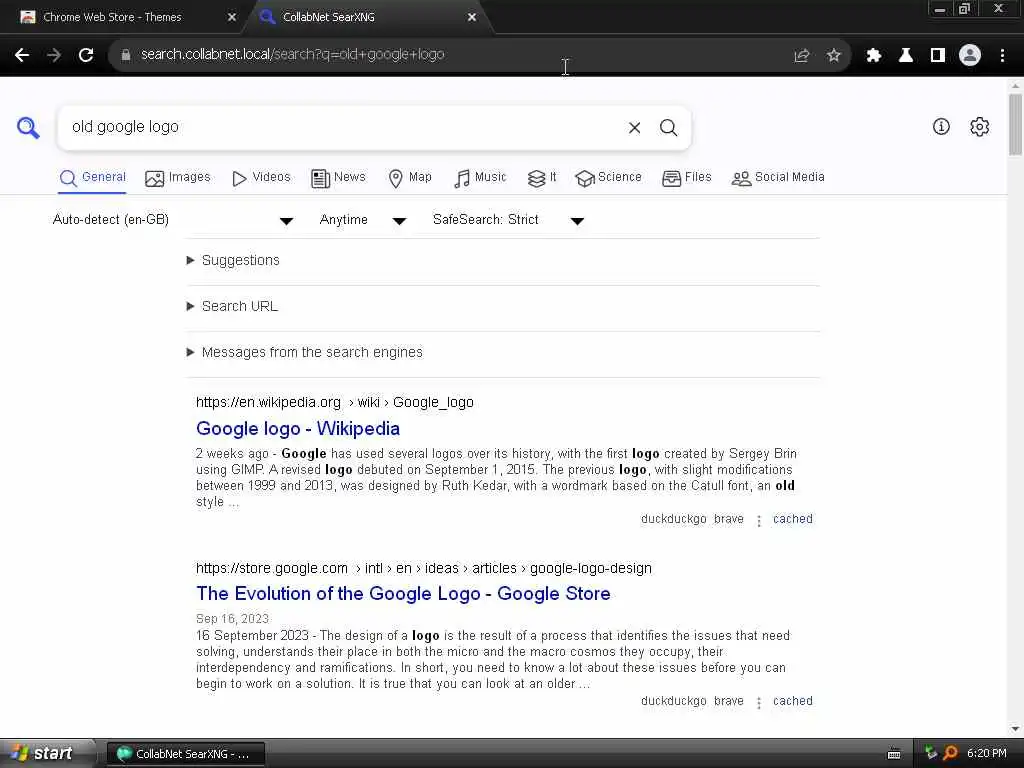The width and height of the screenshot is (1024, 768).
Task: Open Chrome three-dot menu
Action: (1002, 56)
